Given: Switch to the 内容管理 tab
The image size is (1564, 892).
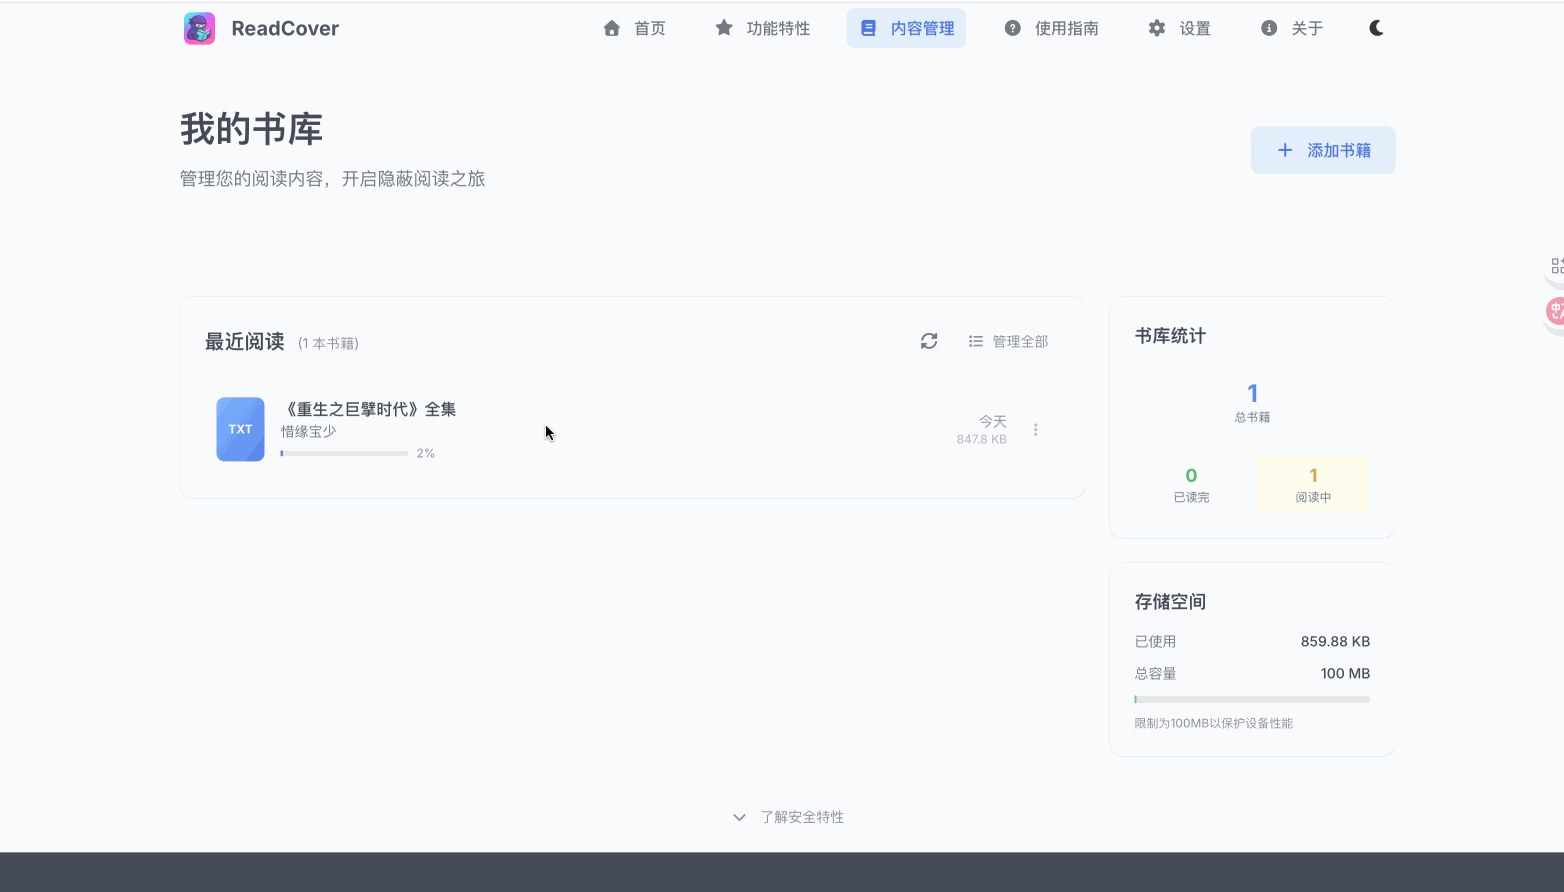Looking at the screenshot, I should click(906, 28).
